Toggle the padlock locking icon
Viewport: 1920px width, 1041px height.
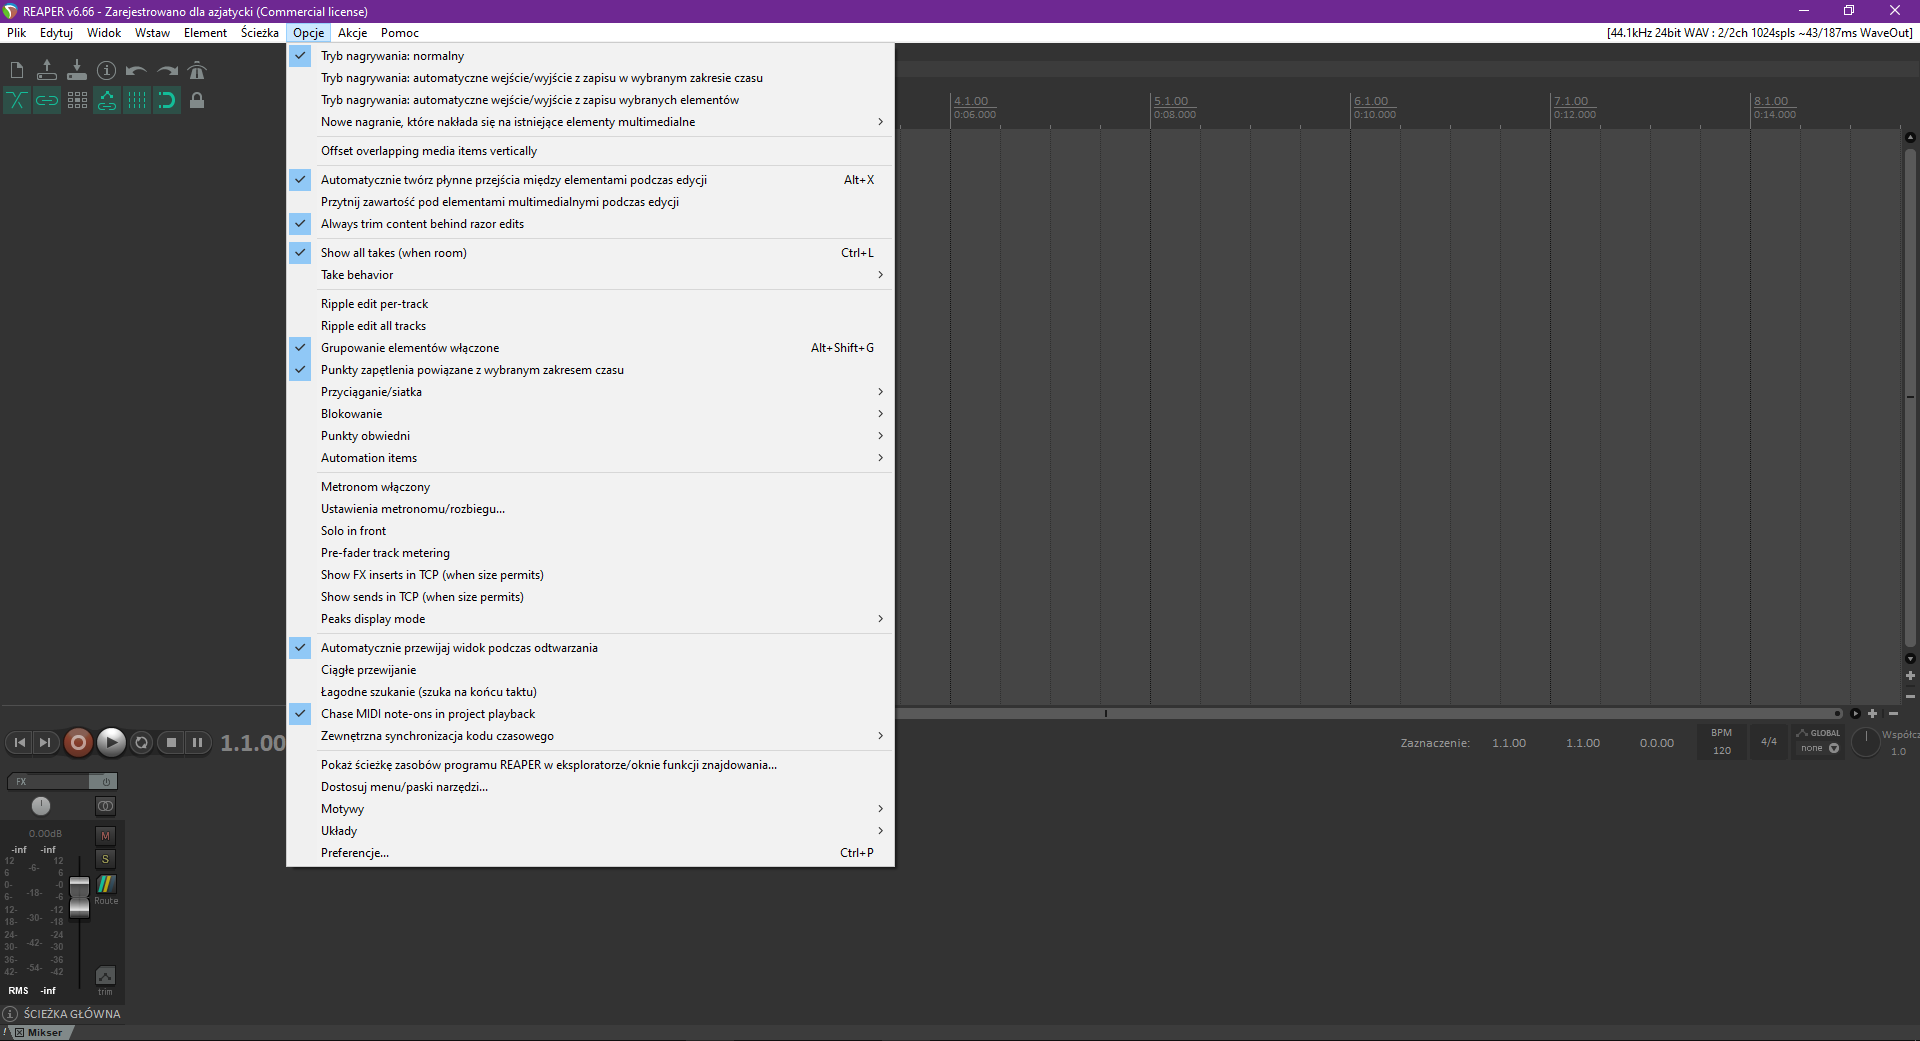point(197,100)
